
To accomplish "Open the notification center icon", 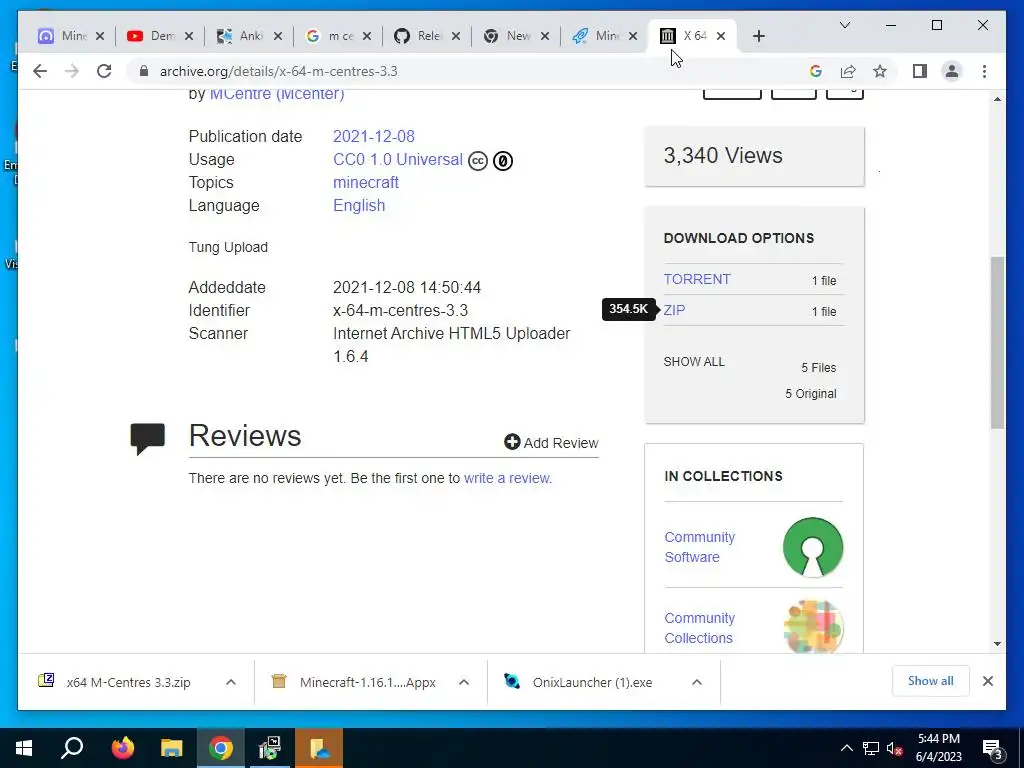I will tap(992, 748).
